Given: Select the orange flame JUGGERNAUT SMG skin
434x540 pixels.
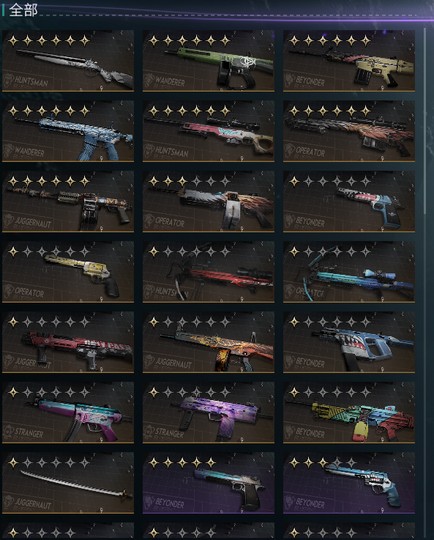Looking at the screenshot, I should tap(208, 342).
